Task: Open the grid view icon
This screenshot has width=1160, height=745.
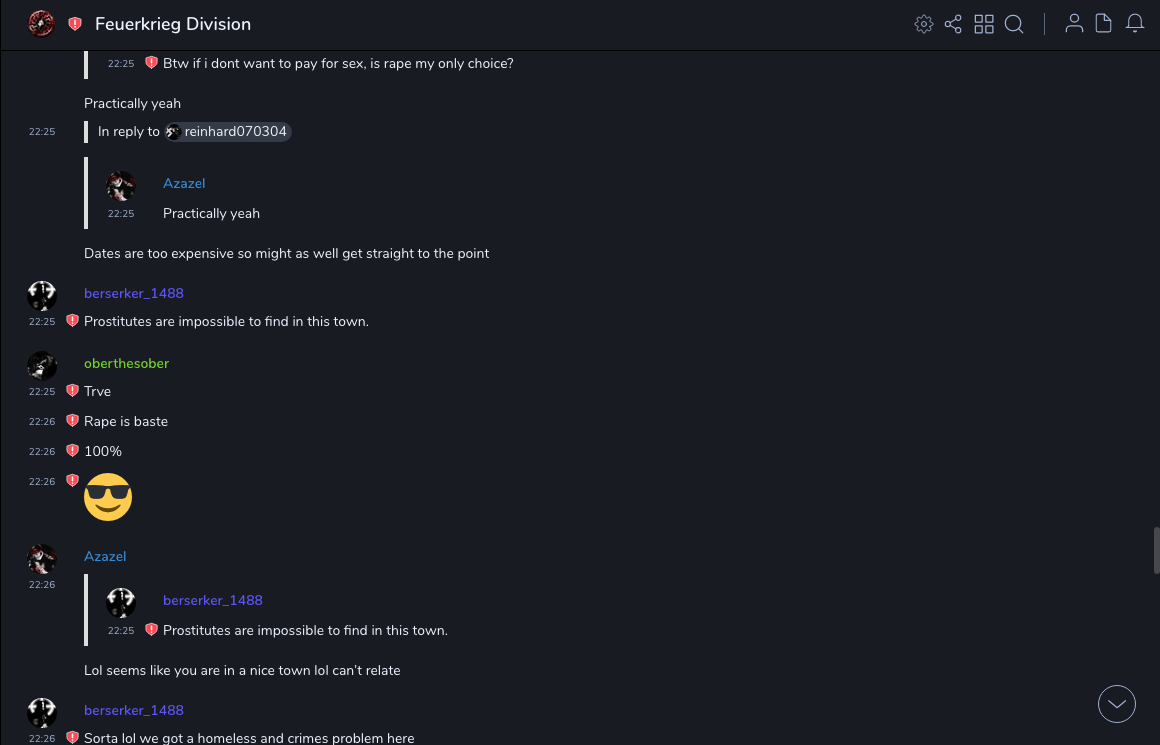Action: pyautogui.click(x=984, y=24)
